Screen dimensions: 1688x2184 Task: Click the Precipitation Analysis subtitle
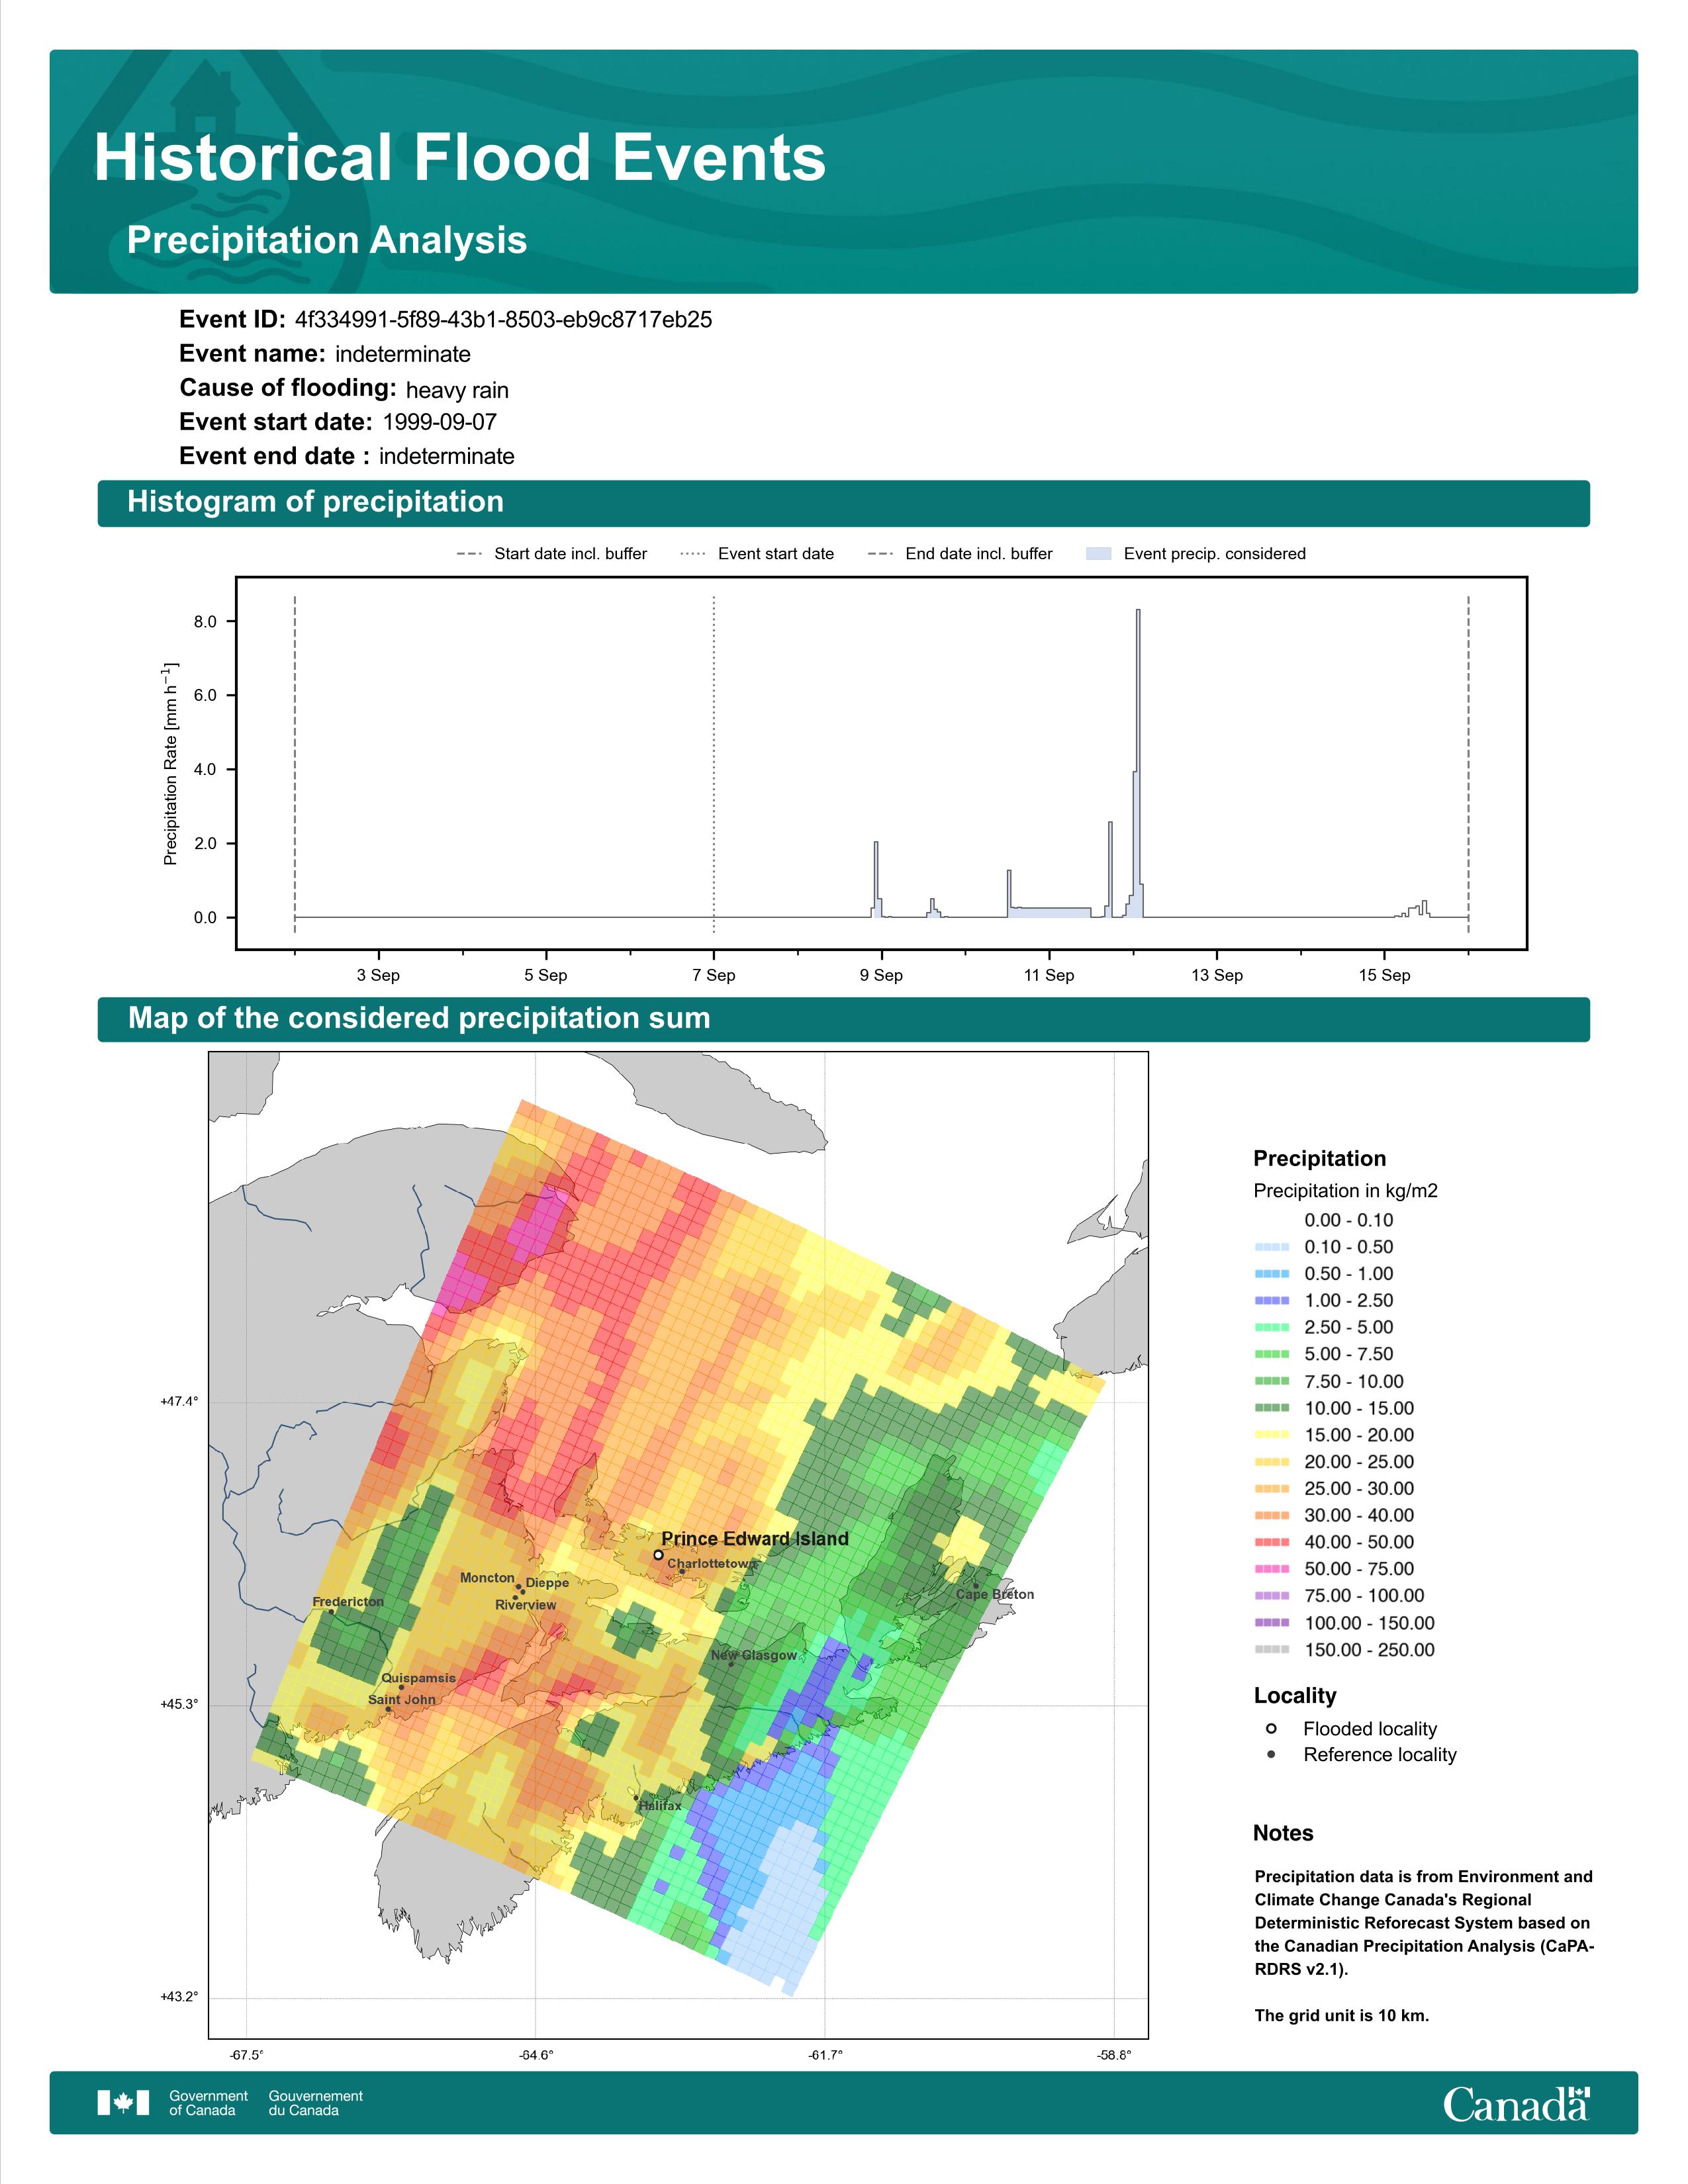pyautogui.click(x=327, y=241)
